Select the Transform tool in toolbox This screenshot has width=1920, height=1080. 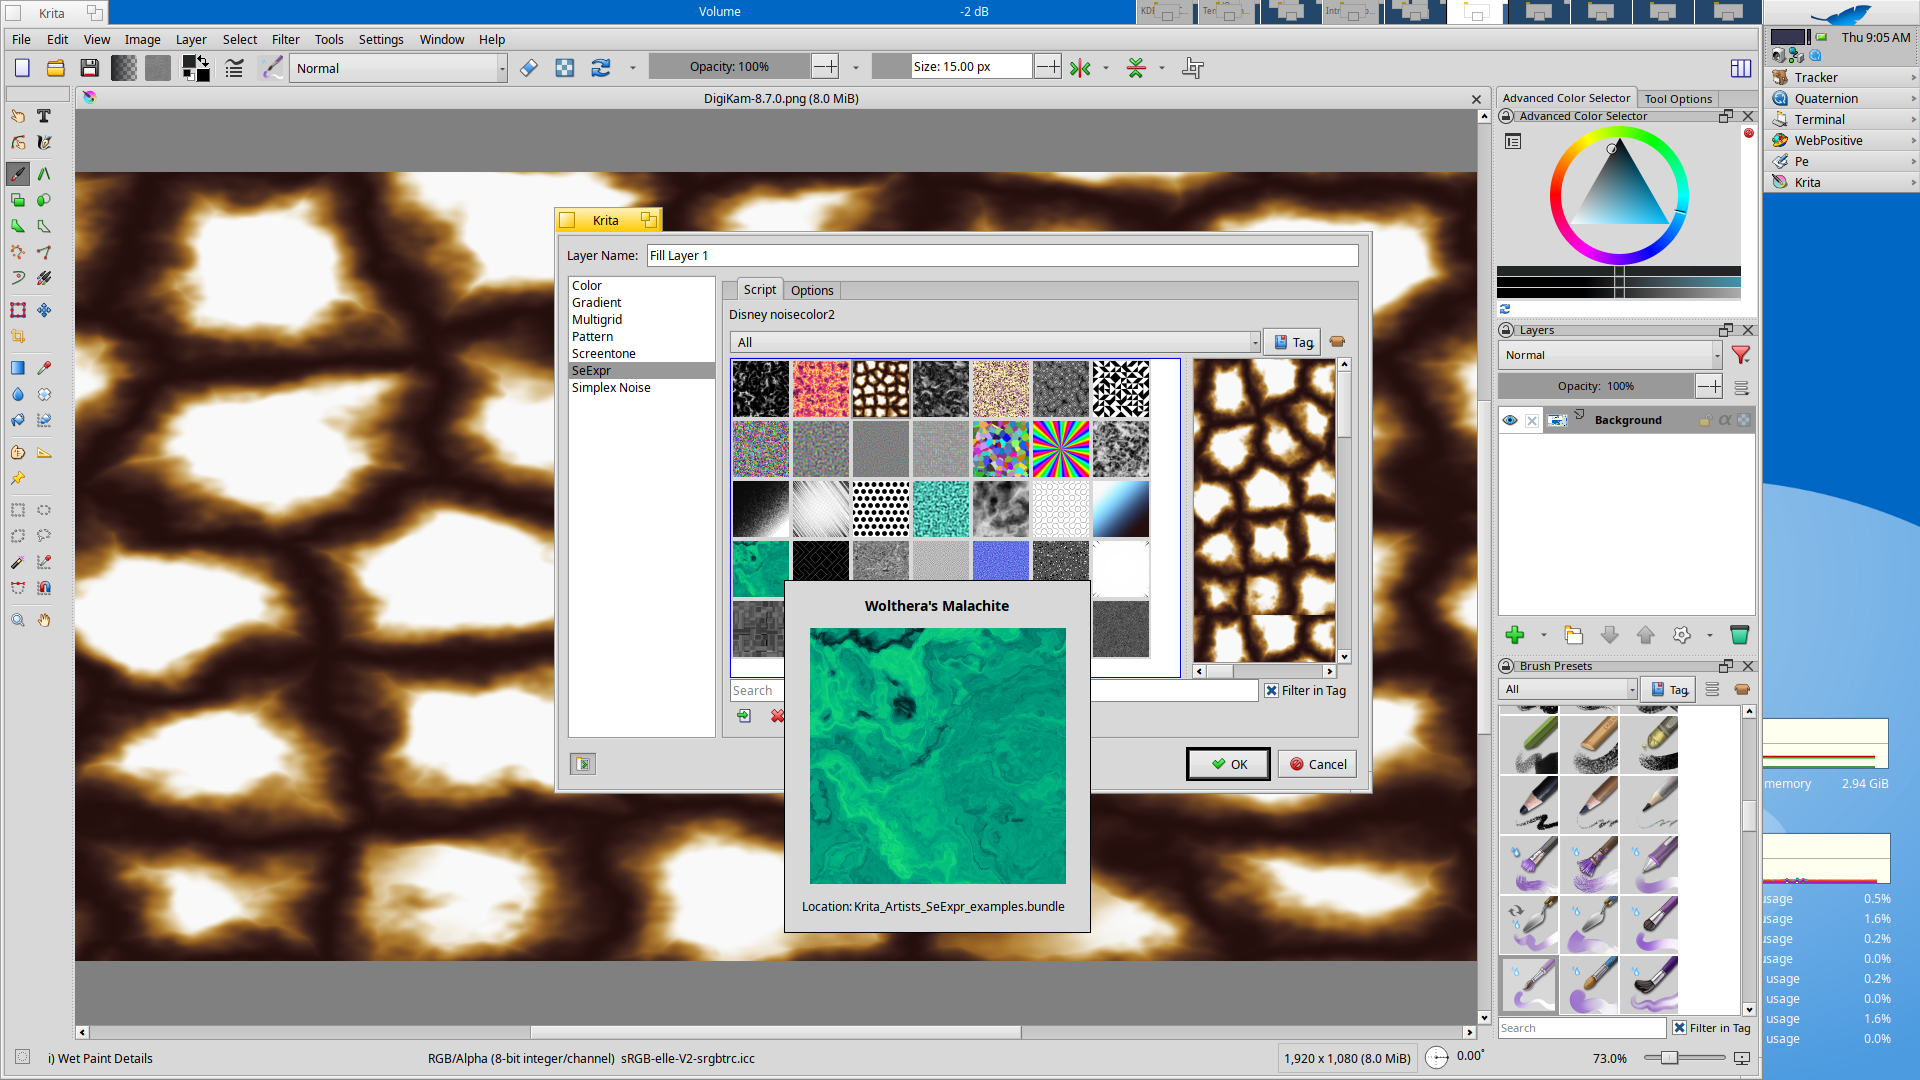coord(18,311)
